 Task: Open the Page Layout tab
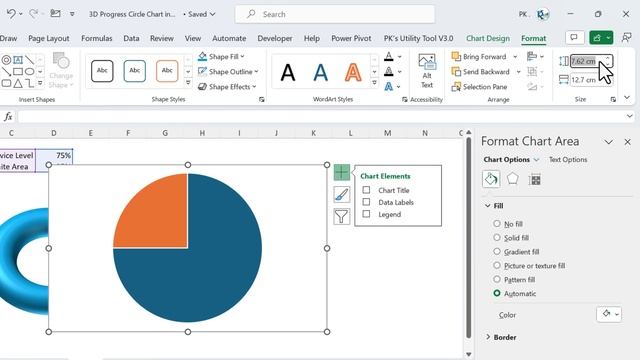click(x=49, y=38)
